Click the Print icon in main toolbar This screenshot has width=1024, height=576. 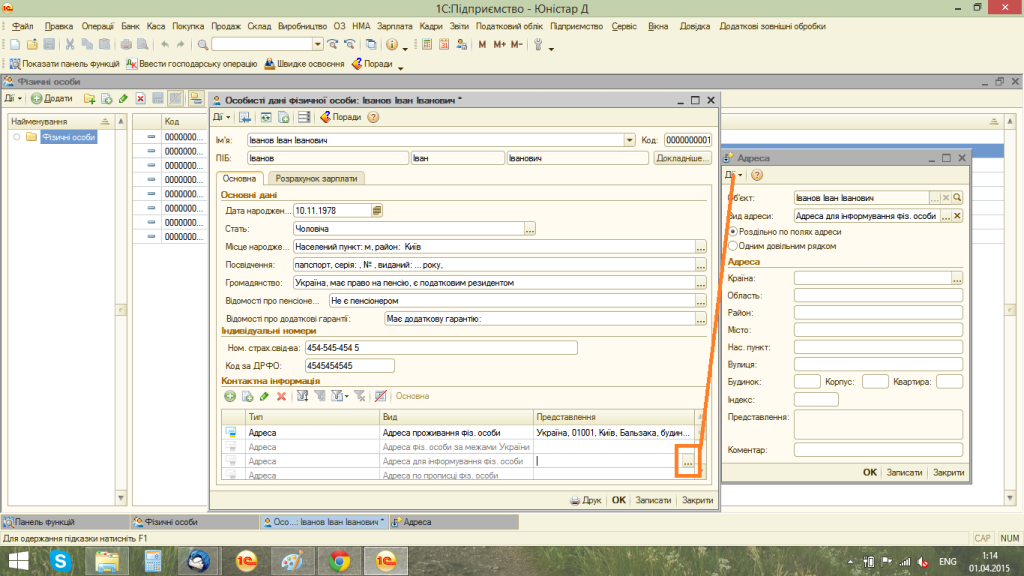[x=126, y=44]
